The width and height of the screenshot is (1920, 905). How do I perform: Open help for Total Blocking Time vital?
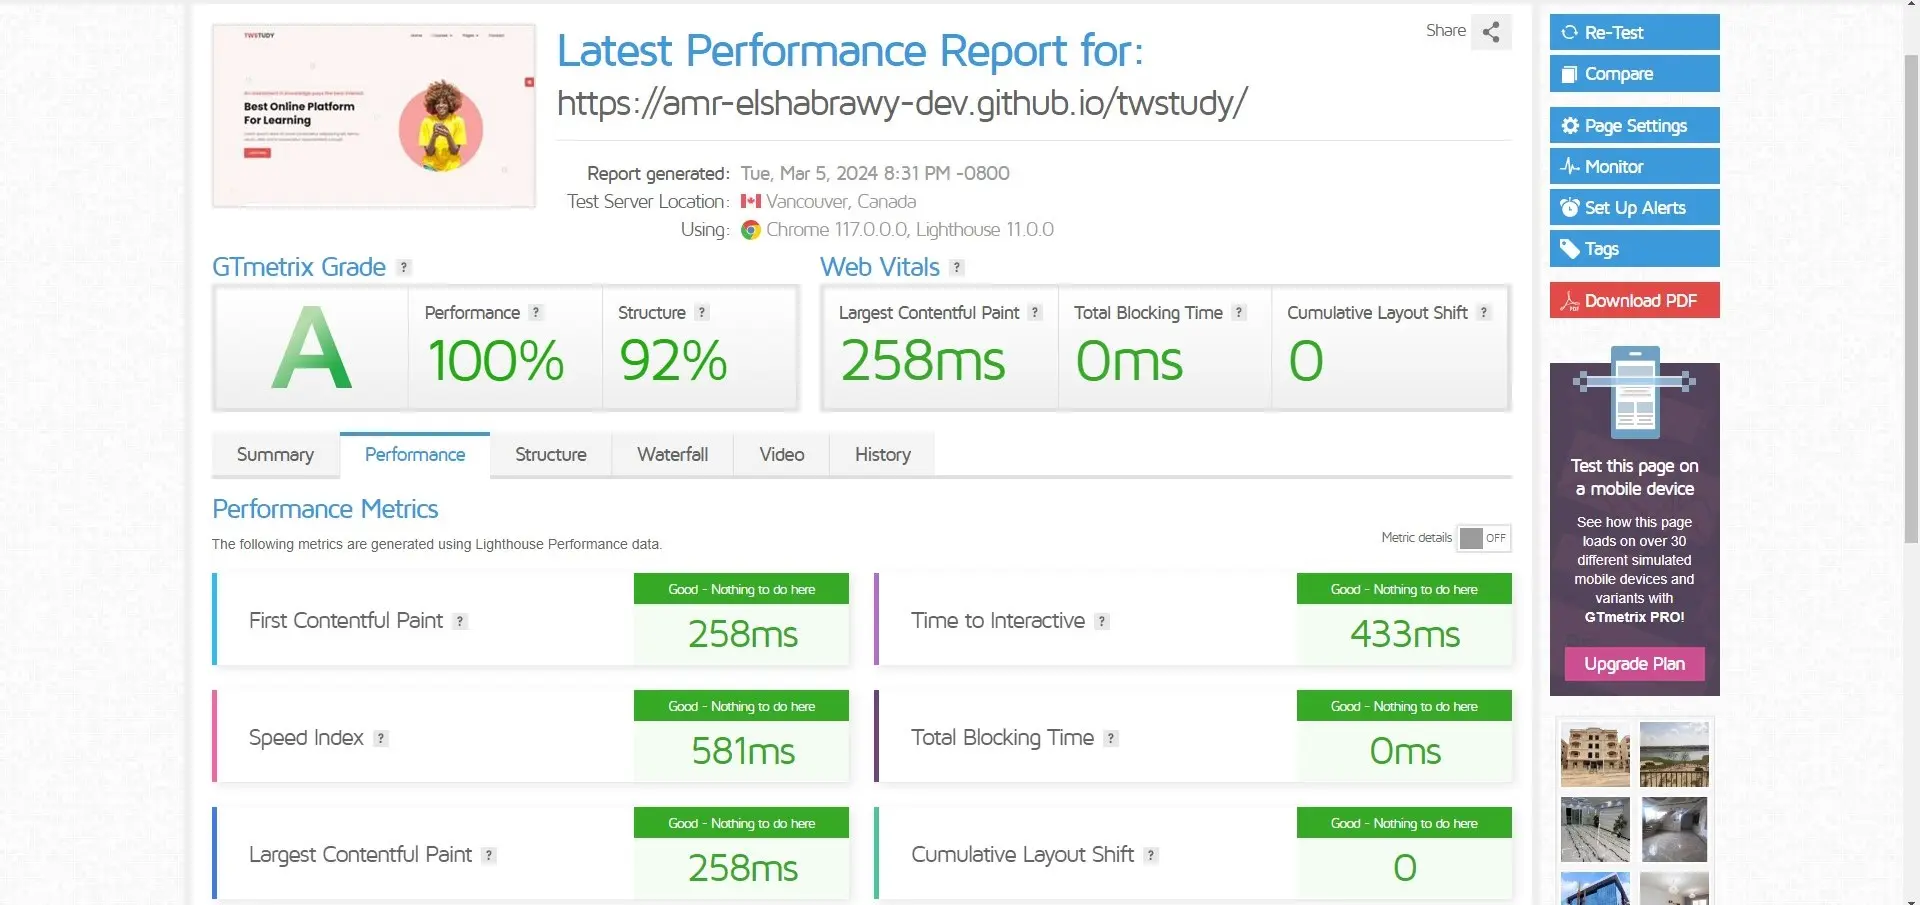pyautogui.click(x=1239, y=312)
